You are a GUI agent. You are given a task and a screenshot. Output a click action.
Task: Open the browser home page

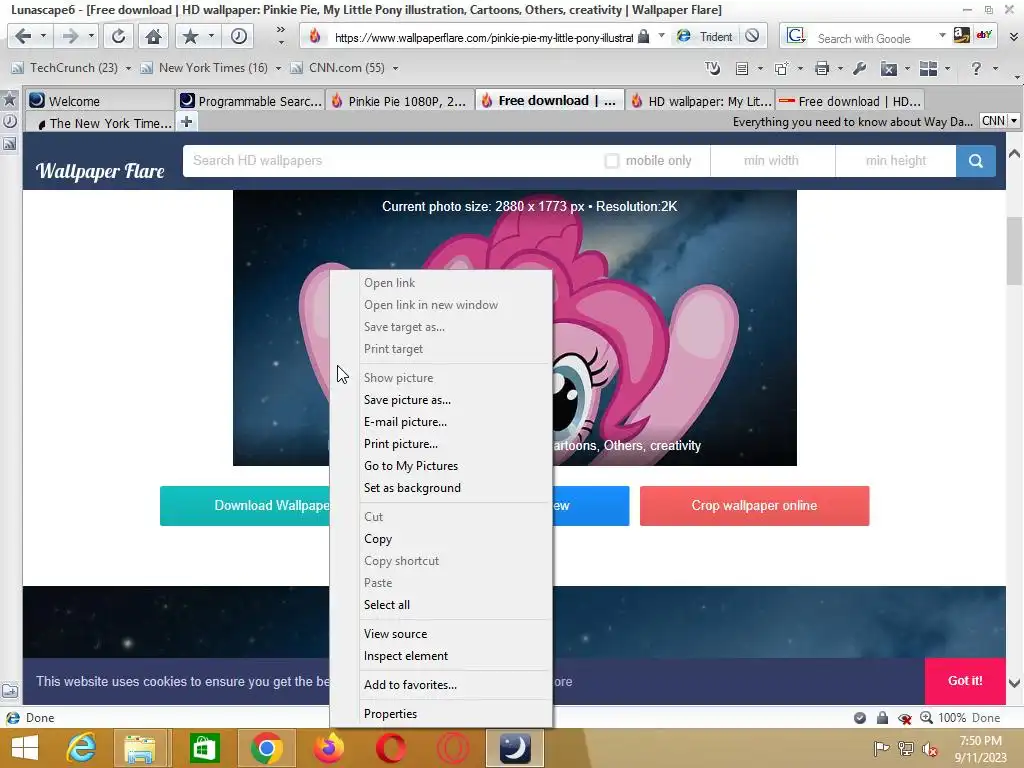(153, 36)
